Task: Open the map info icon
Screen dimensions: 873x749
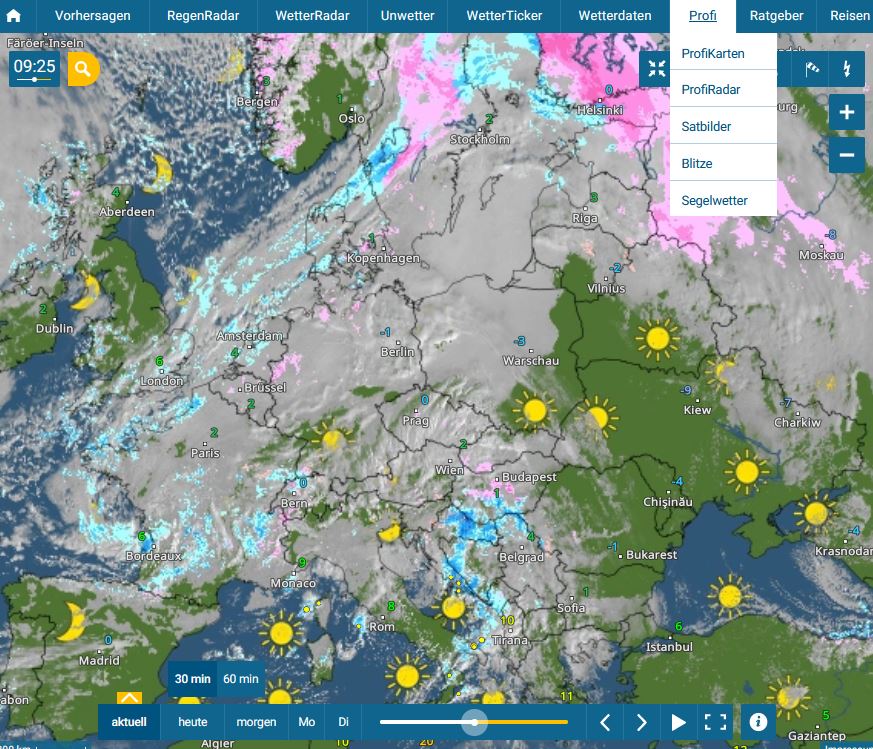Action: (758, 721)
